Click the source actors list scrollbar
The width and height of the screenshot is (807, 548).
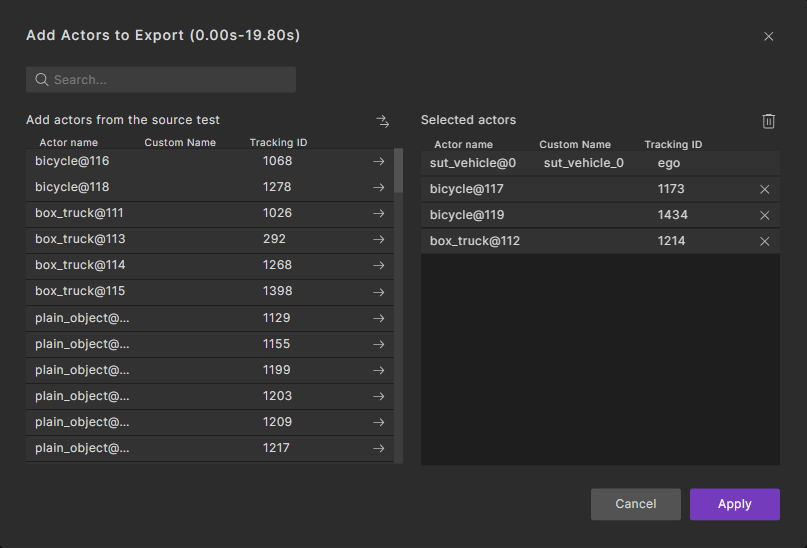click(x=399, y=172)
